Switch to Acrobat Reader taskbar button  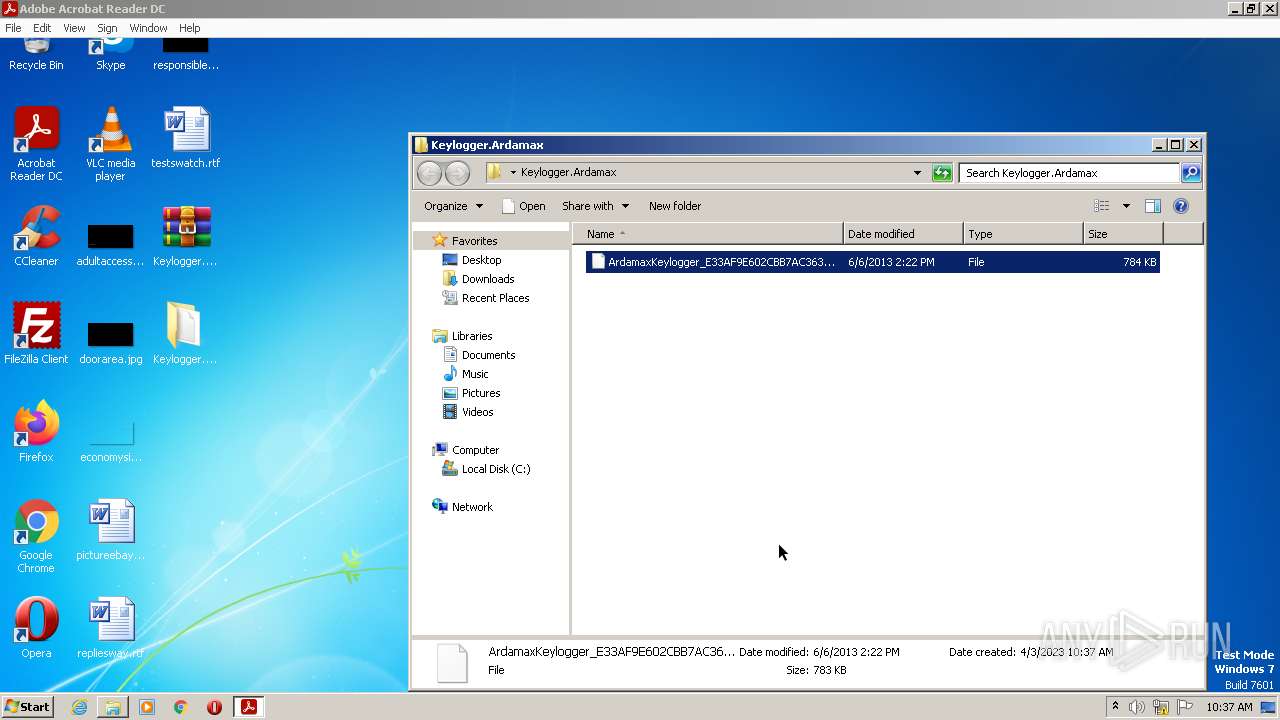point(248,707)
